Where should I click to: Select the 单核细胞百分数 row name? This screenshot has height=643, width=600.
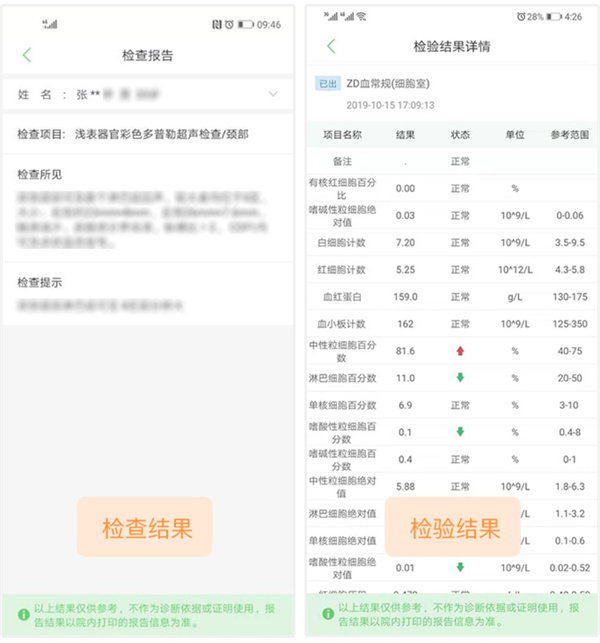(342, 405)
